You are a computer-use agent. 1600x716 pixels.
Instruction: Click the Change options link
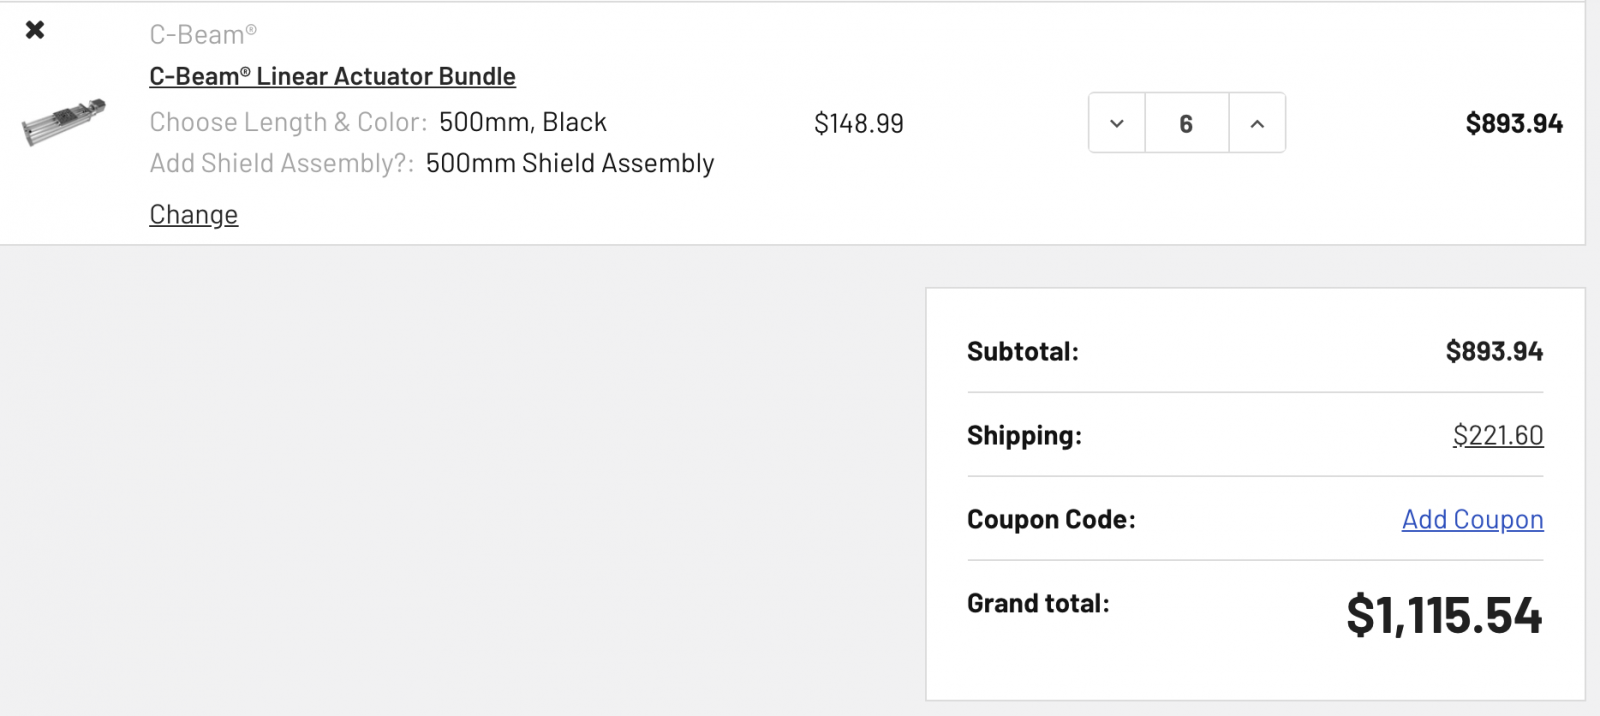click(x=194, y=214)
